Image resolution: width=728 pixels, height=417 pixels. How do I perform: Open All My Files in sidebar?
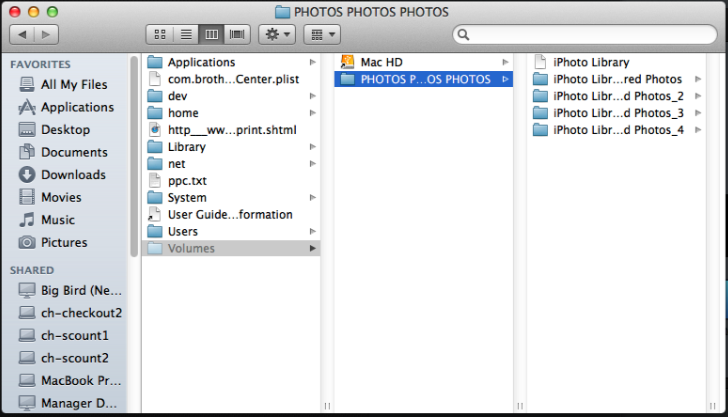64,85
